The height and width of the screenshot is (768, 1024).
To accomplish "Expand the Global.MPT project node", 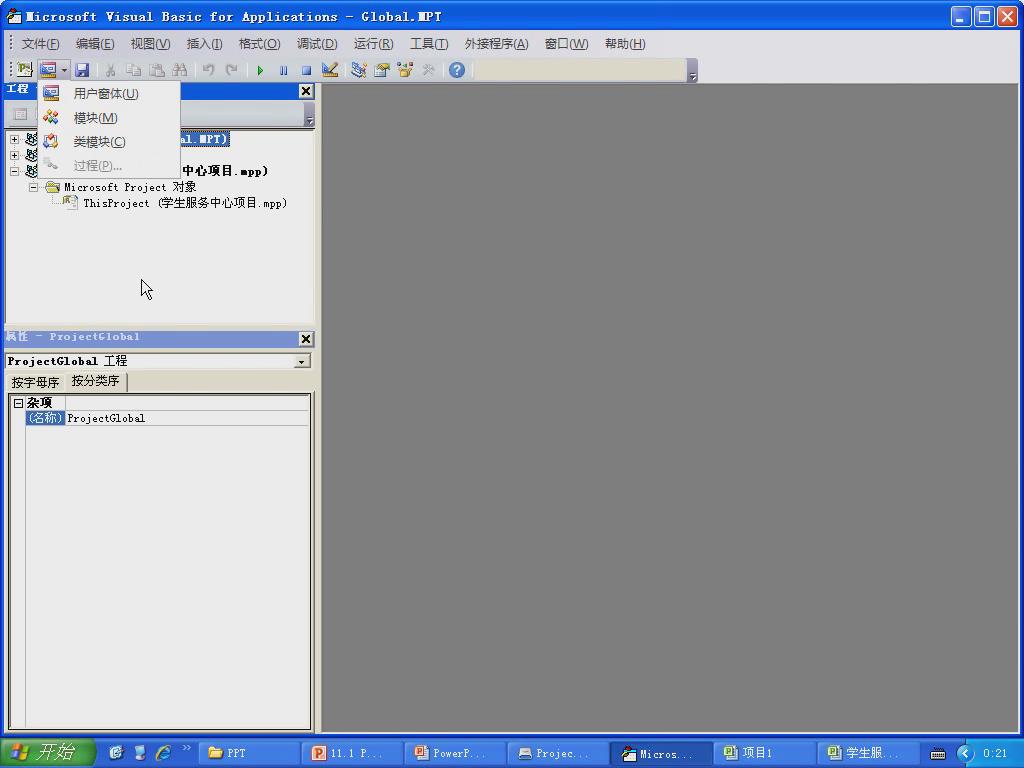I will (14, 139).
